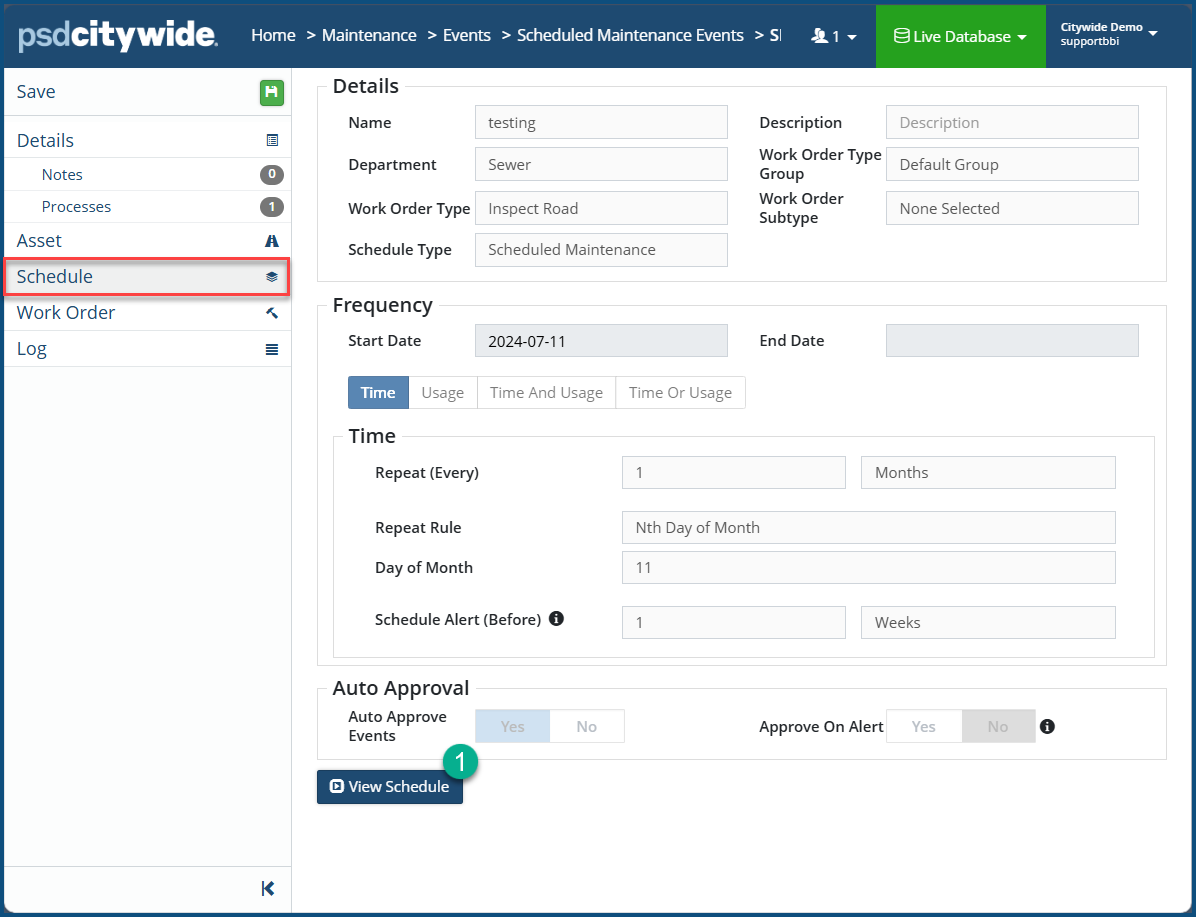The image size is (1196, 917).
Task: Open Work Order Subtype dropdown showing None Selected
Action: [1012, 208]
